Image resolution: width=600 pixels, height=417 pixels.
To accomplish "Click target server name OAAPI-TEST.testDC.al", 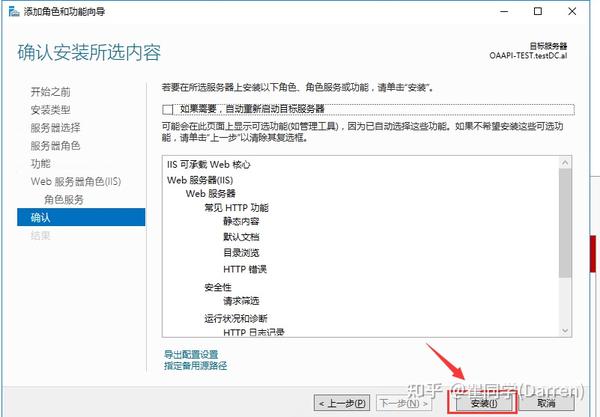I will (x=528, y=56).
